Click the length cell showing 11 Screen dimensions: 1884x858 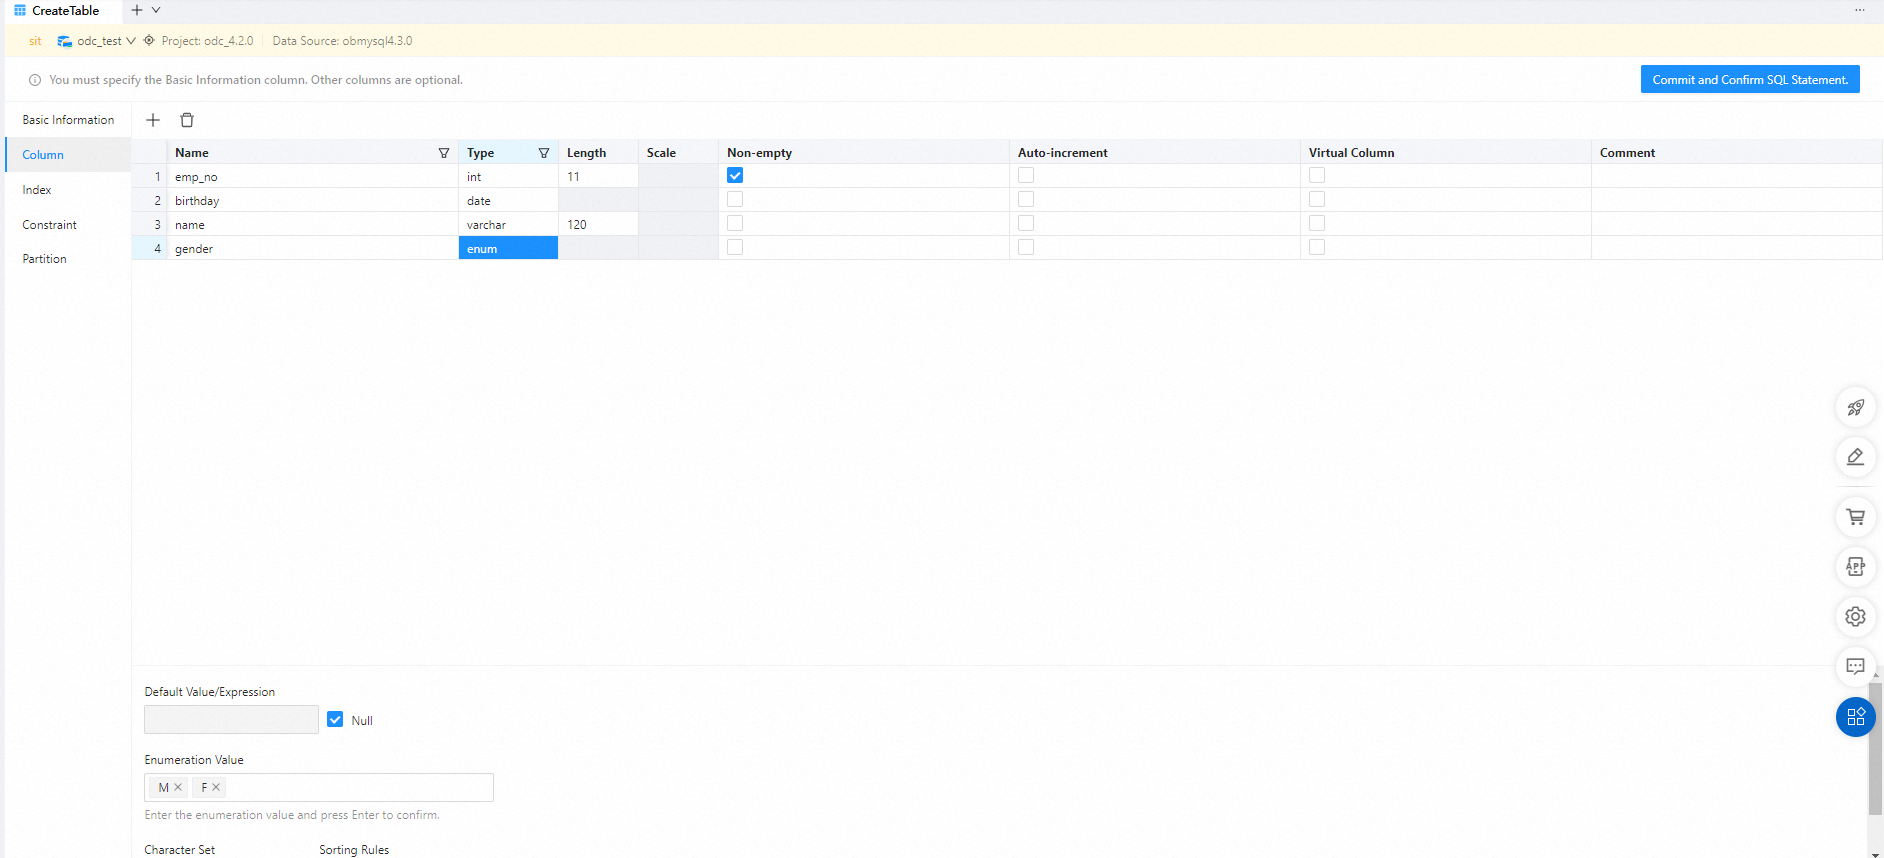(598, 176)
